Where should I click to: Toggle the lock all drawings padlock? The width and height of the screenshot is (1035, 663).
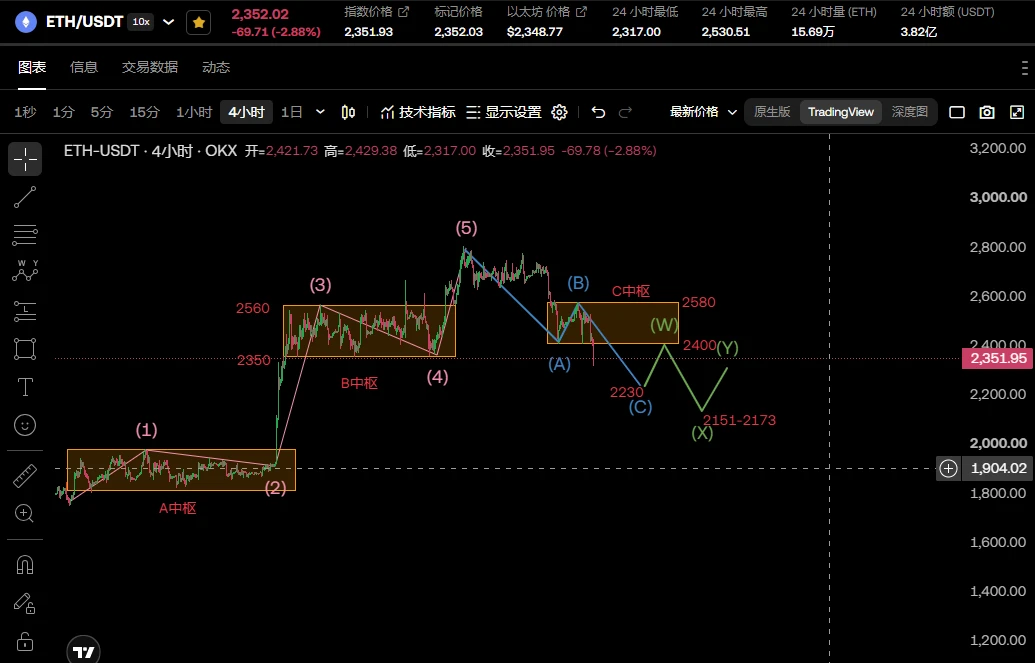(25, 641)
